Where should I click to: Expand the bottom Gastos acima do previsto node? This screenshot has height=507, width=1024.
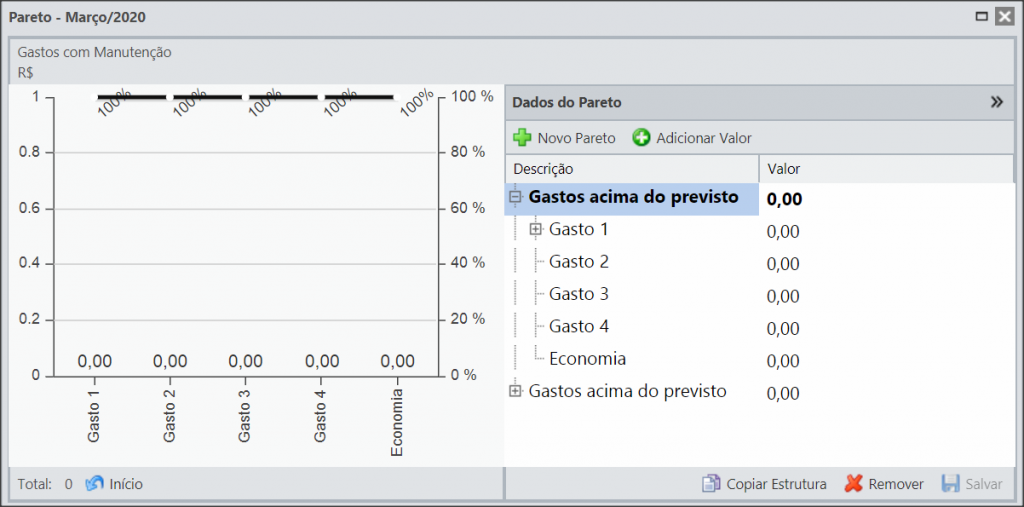click(x=516, y=391)
